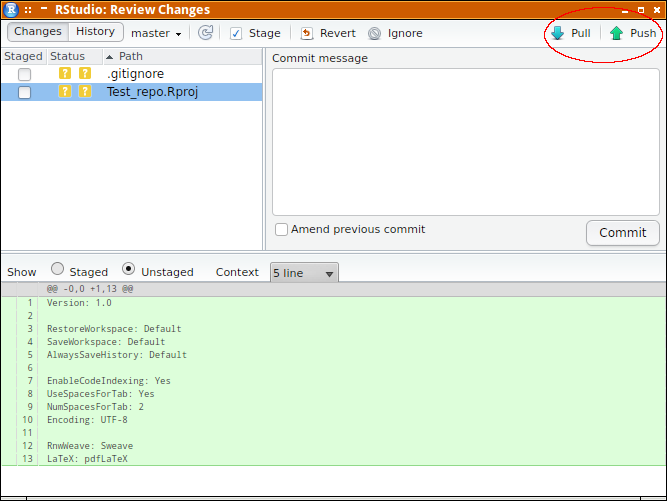Click the Push button label
667x501 pixels.
643,33
